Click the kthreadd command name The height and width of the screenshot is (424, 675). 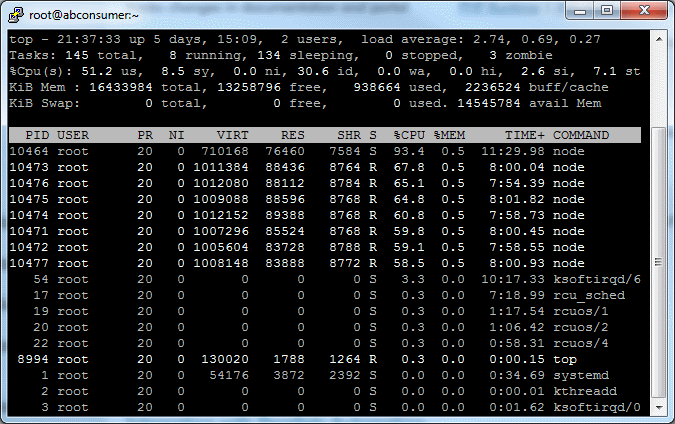[585, 391]
